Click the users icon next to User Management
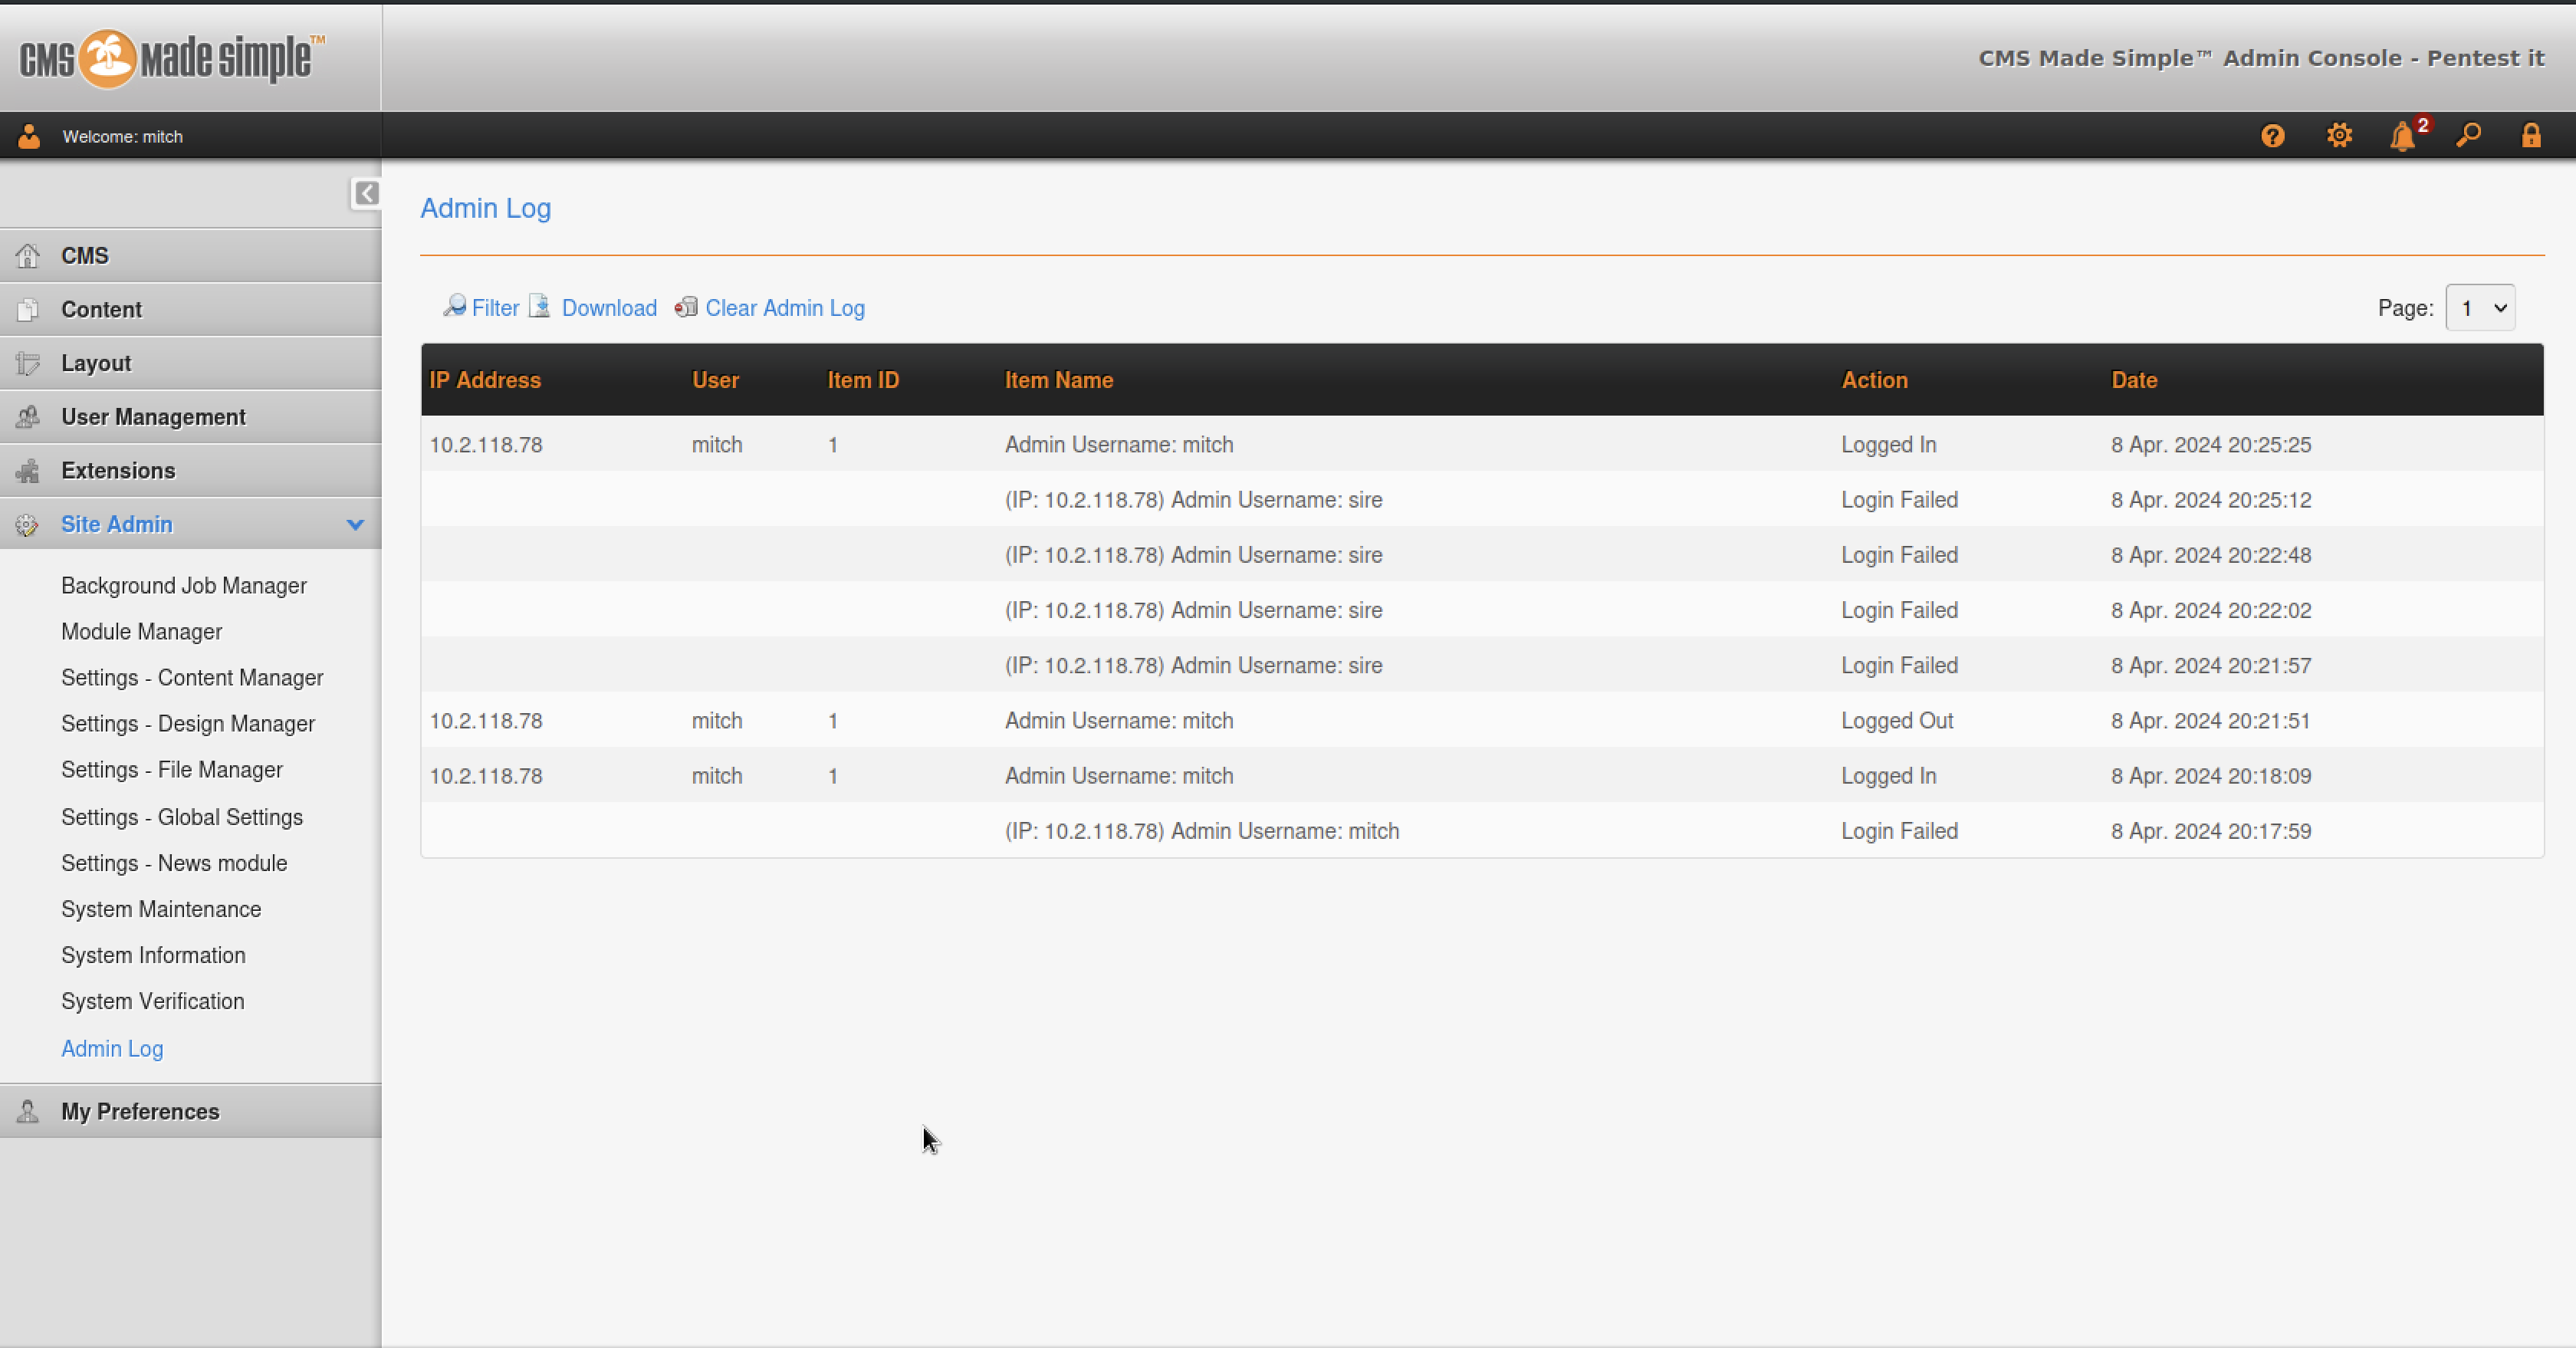 (28, 417)
